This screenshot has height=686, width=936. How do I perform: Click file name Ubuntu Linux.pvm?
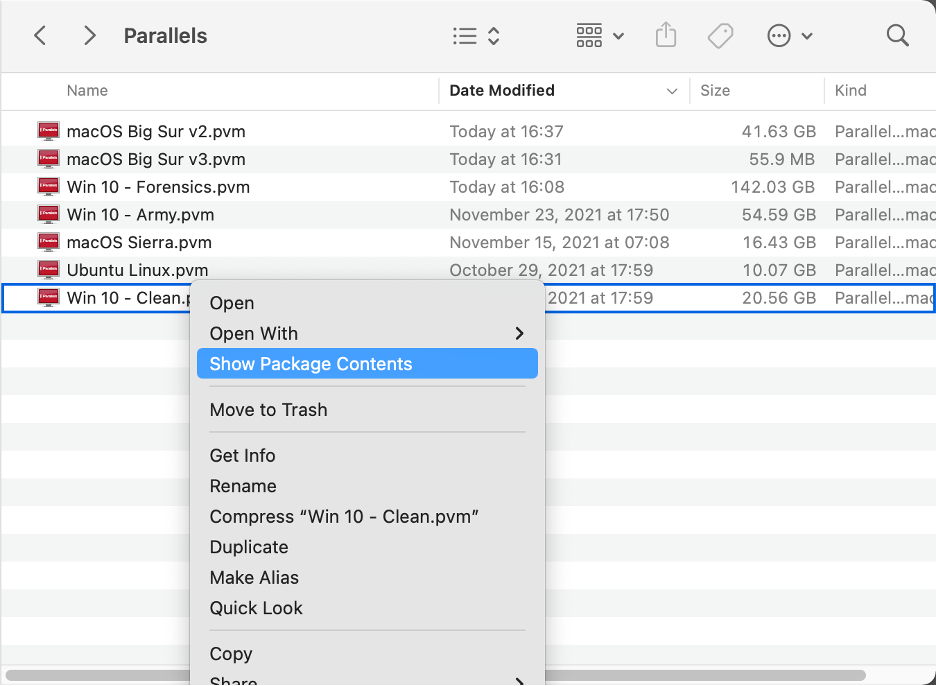click(137, 270)
